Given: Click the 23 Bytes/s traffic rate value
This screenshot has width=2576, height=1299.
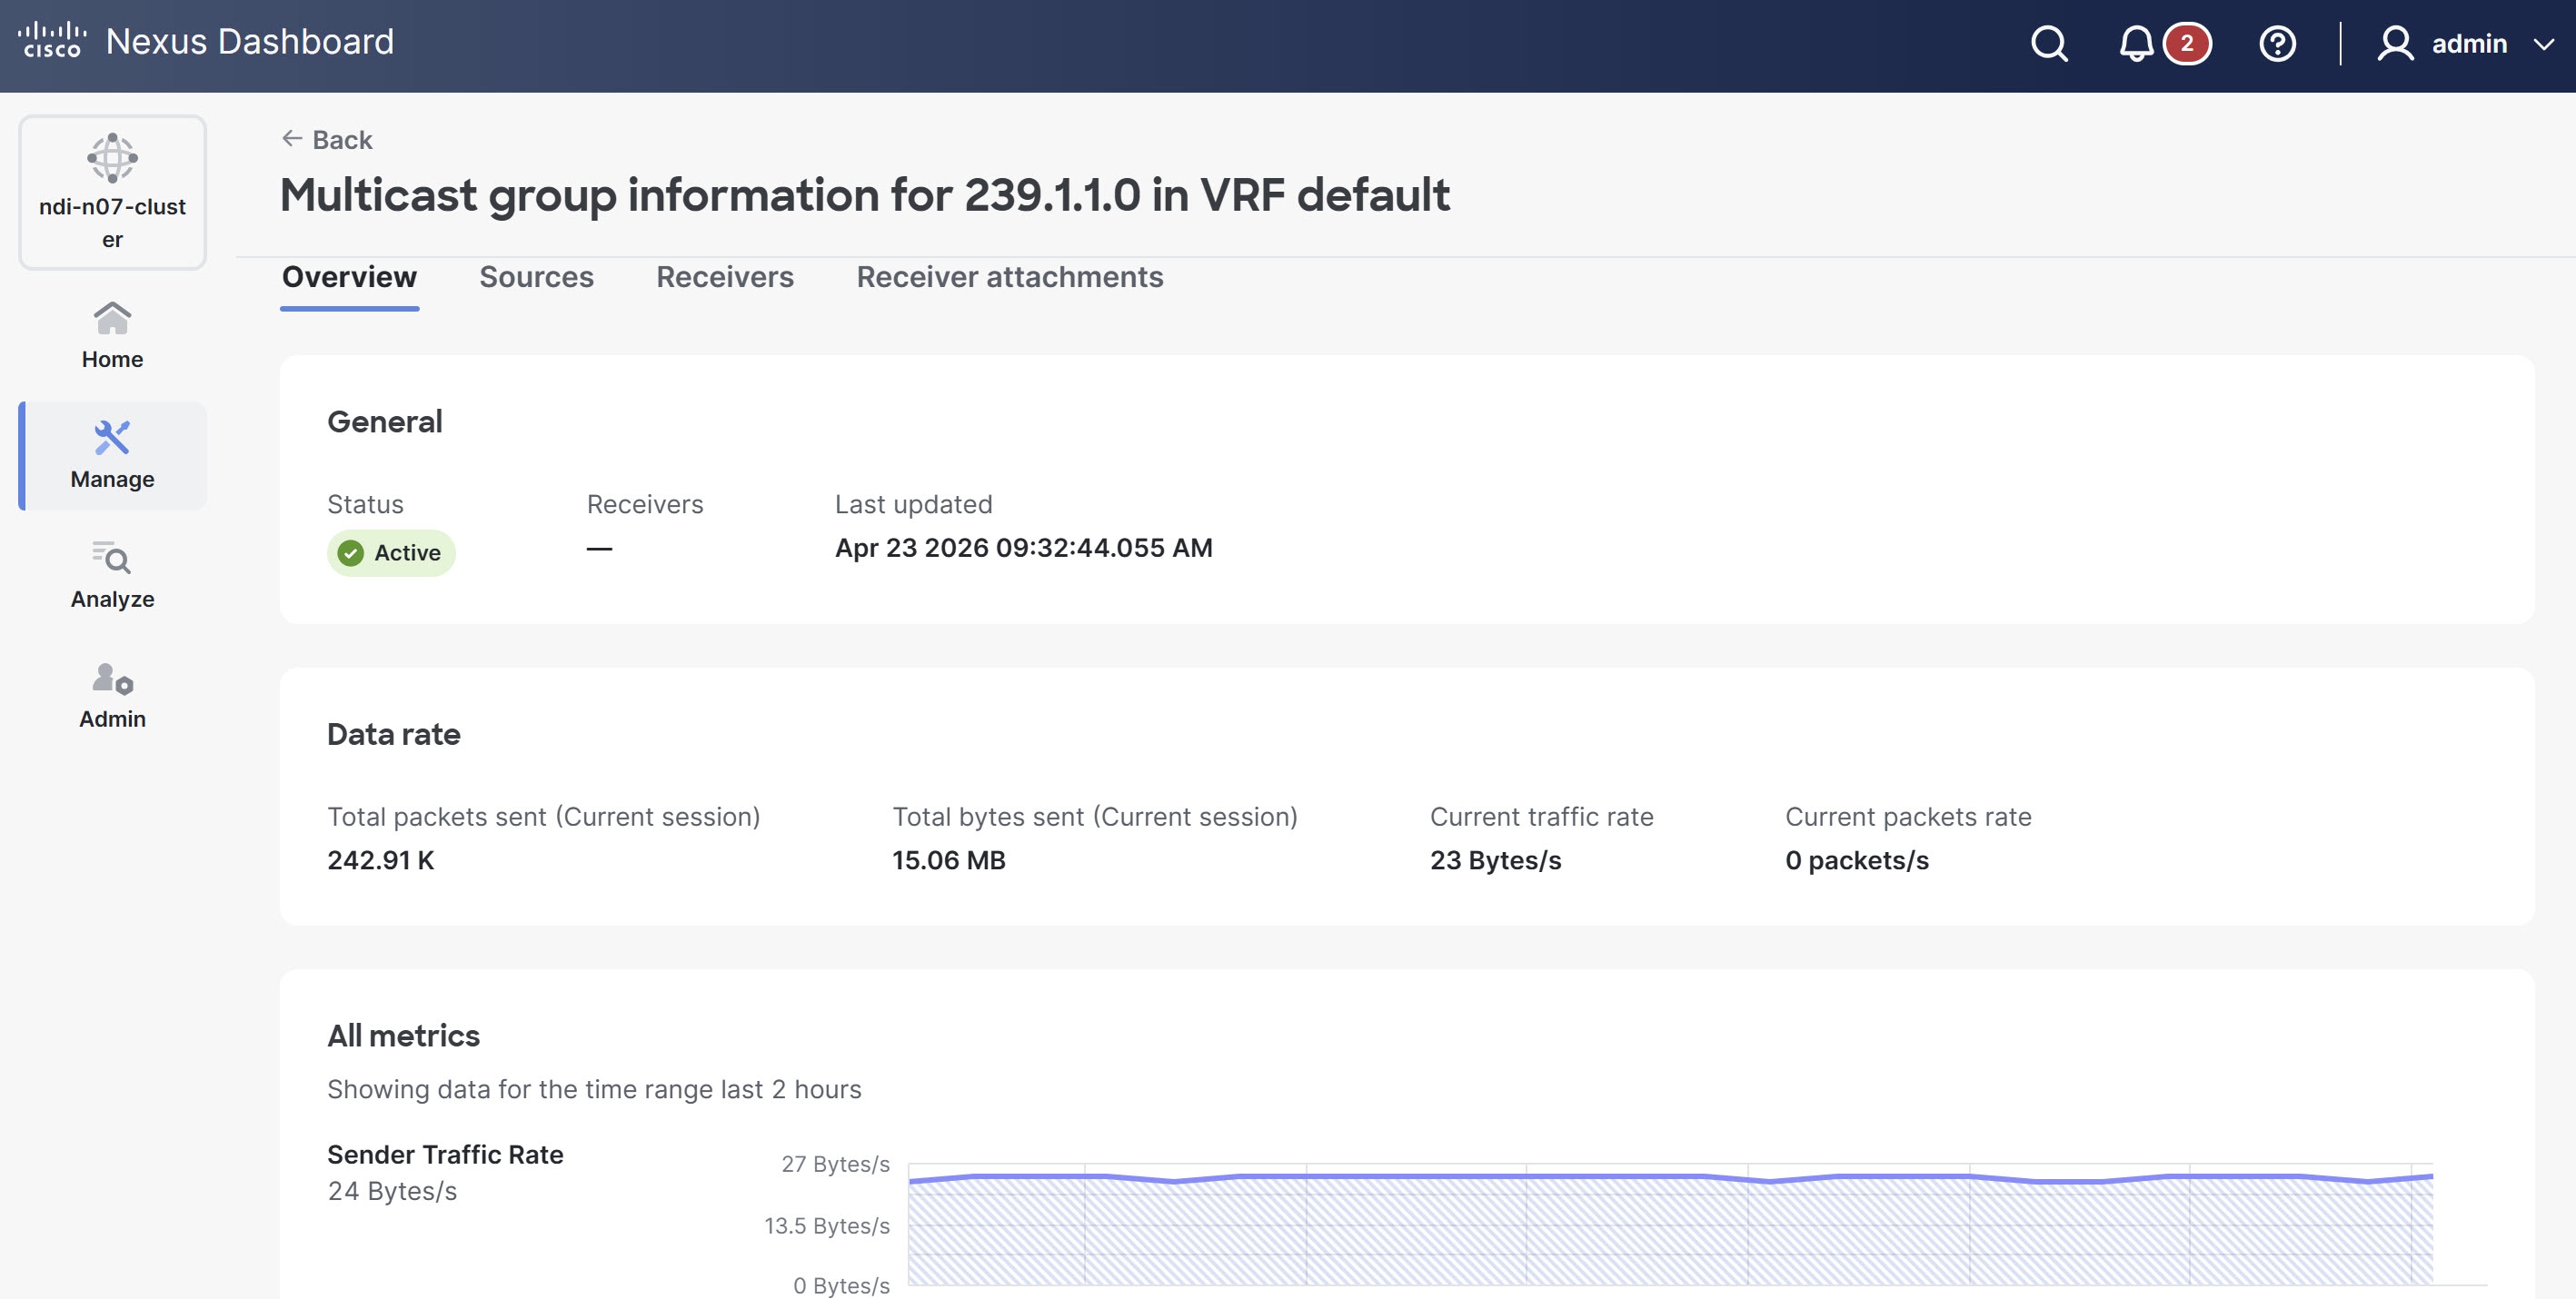Looking at the screenshot, I should tap(1495, 860).
